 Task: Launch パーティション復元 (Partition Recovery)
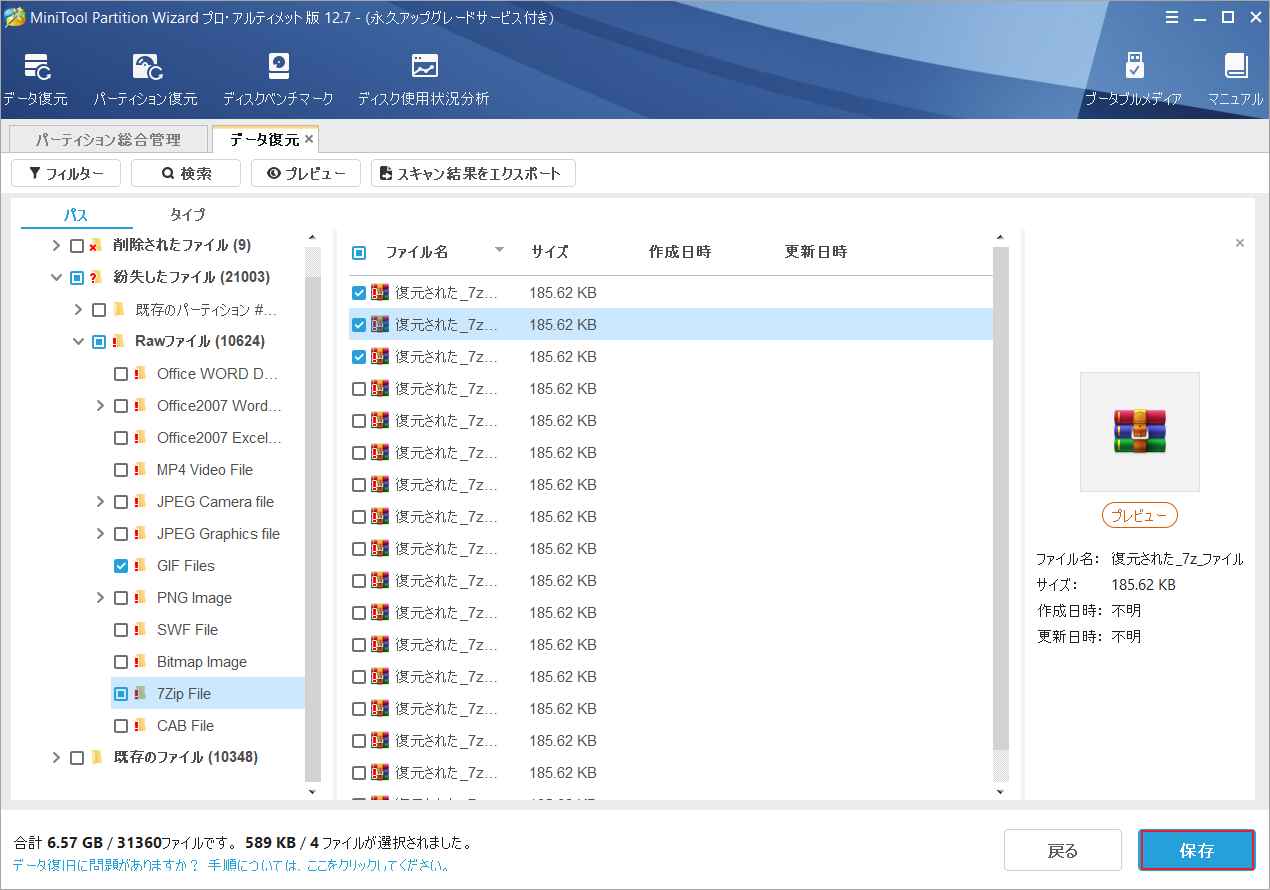tap(146, 75)
